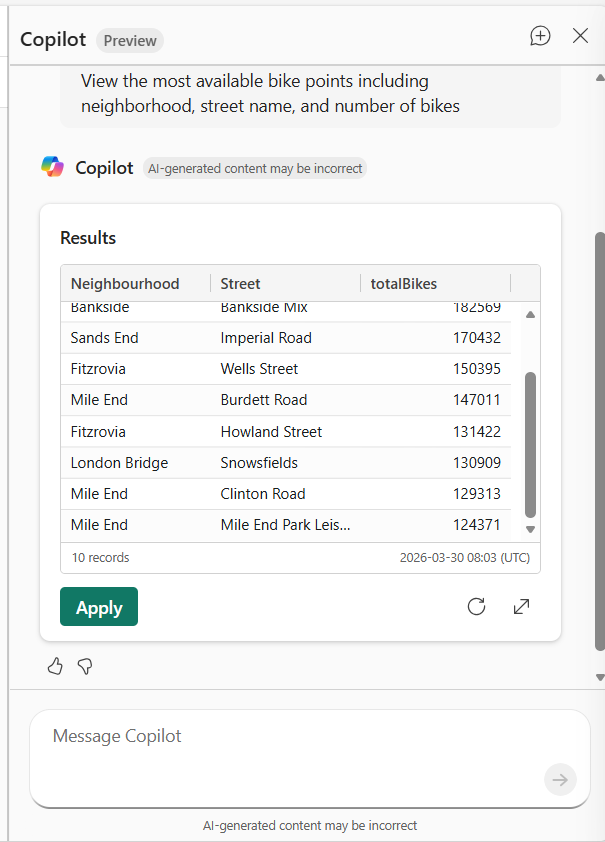This screenshot has height=842, width=605.
Task: Select the 170432 value
Action: 477,338
